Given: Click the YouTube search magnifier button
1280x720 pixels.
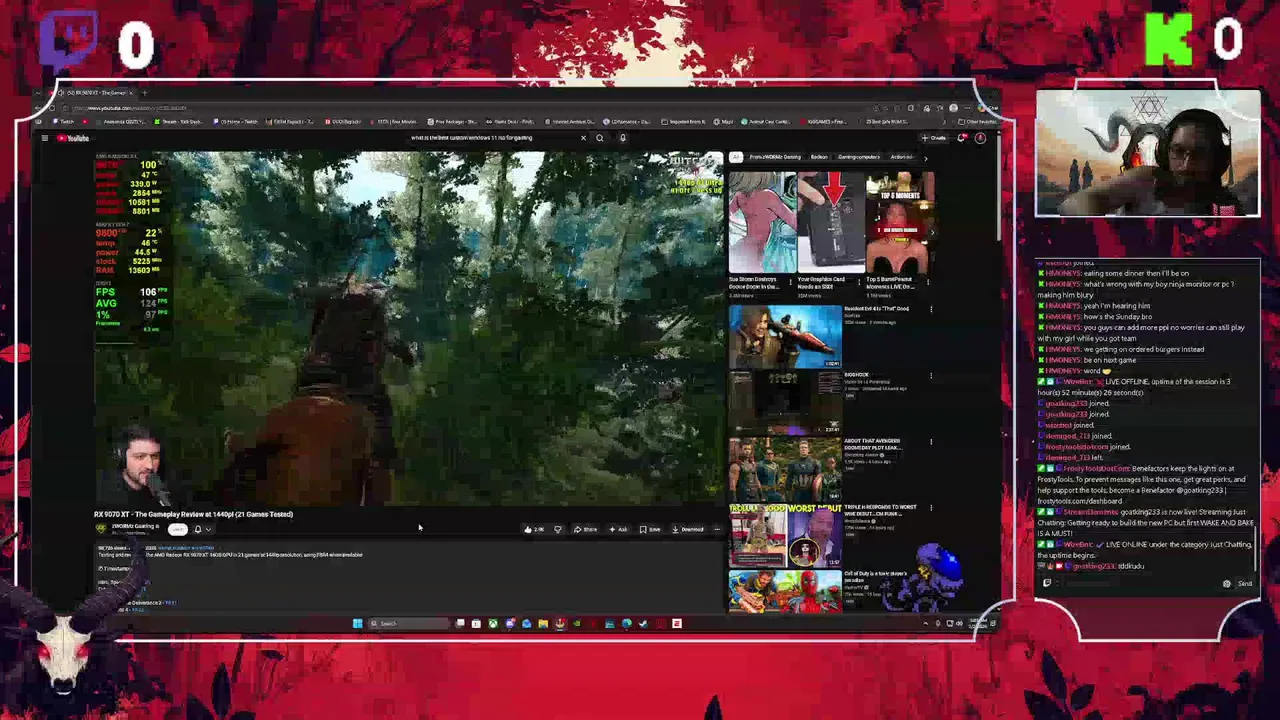Looking at the screenshot, I should point(600,138).
